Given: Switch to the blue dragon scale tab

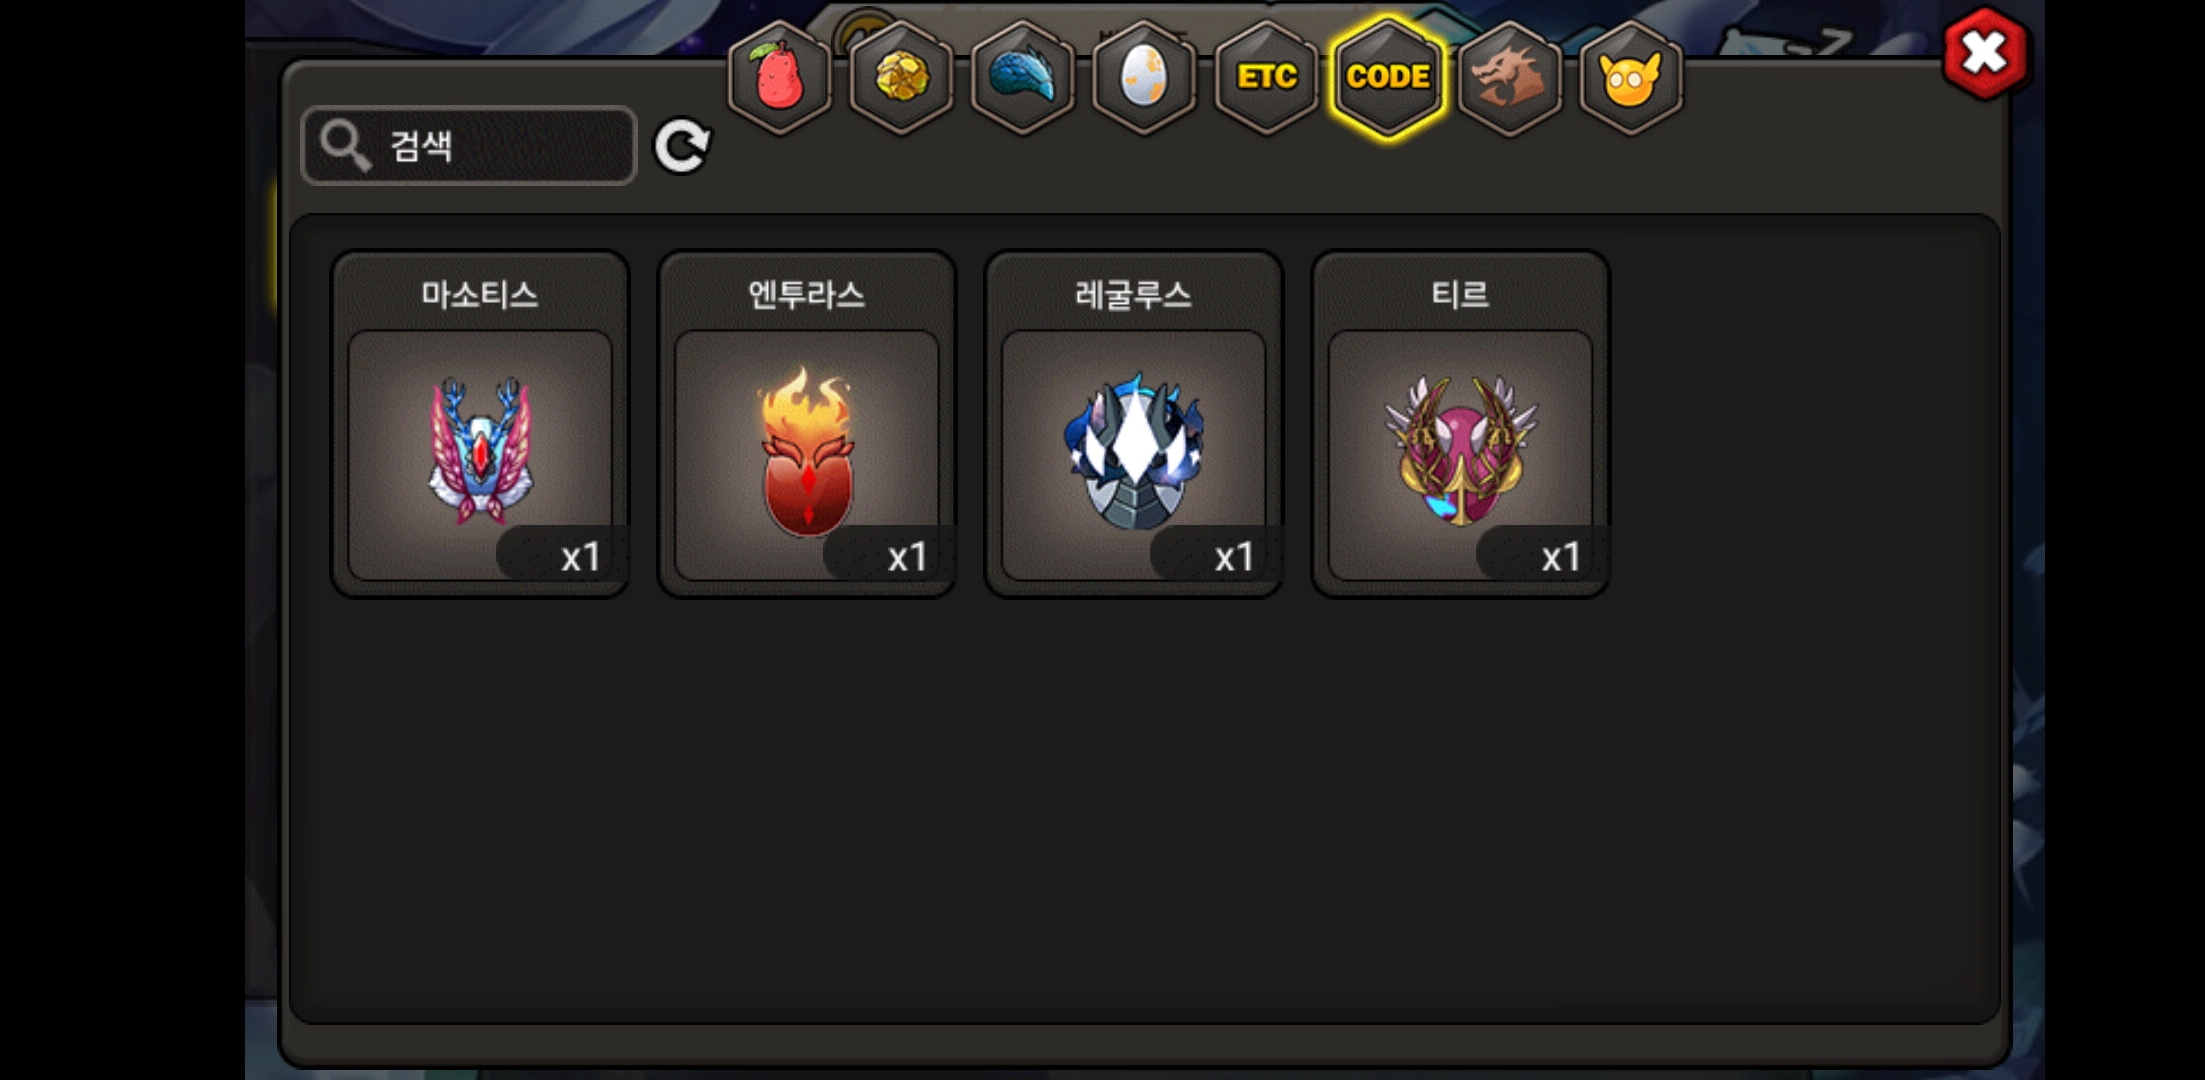Looking at the screenshot, I should pos(1023,77).
